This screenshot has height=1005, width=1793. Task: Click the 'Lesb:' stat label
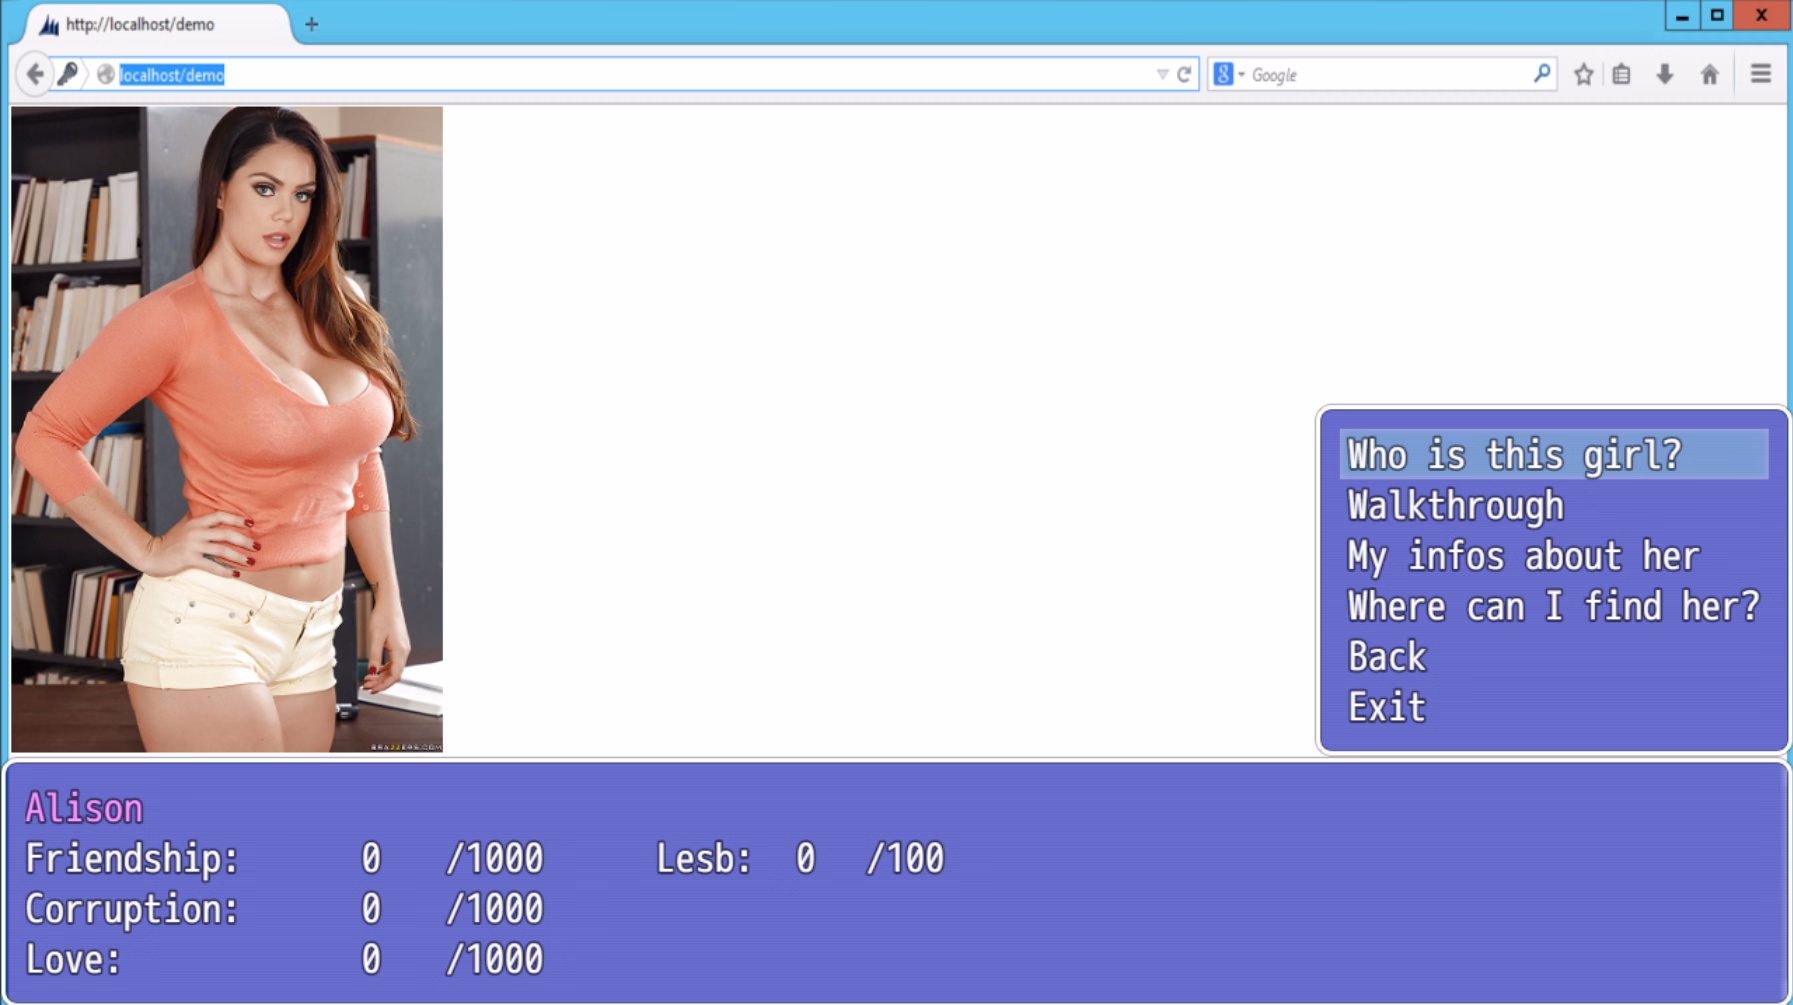[x=704, y=859]
